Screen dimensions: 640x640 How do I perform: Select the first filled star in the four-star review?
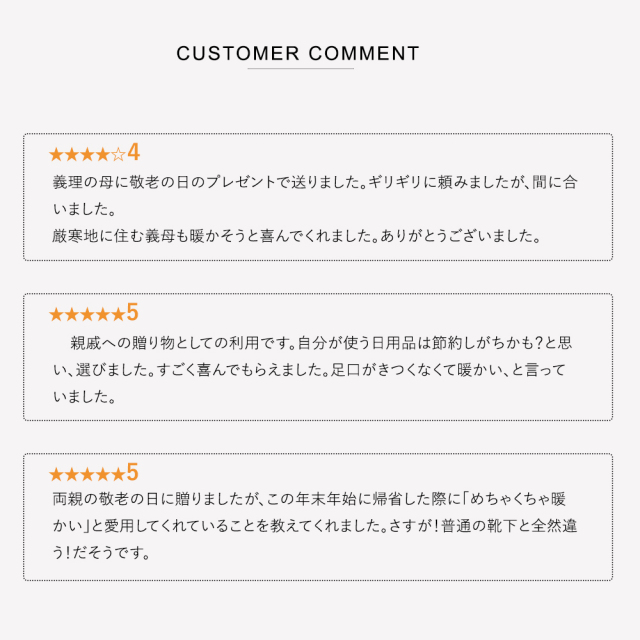pyautogui.click(x=56, y=155)
